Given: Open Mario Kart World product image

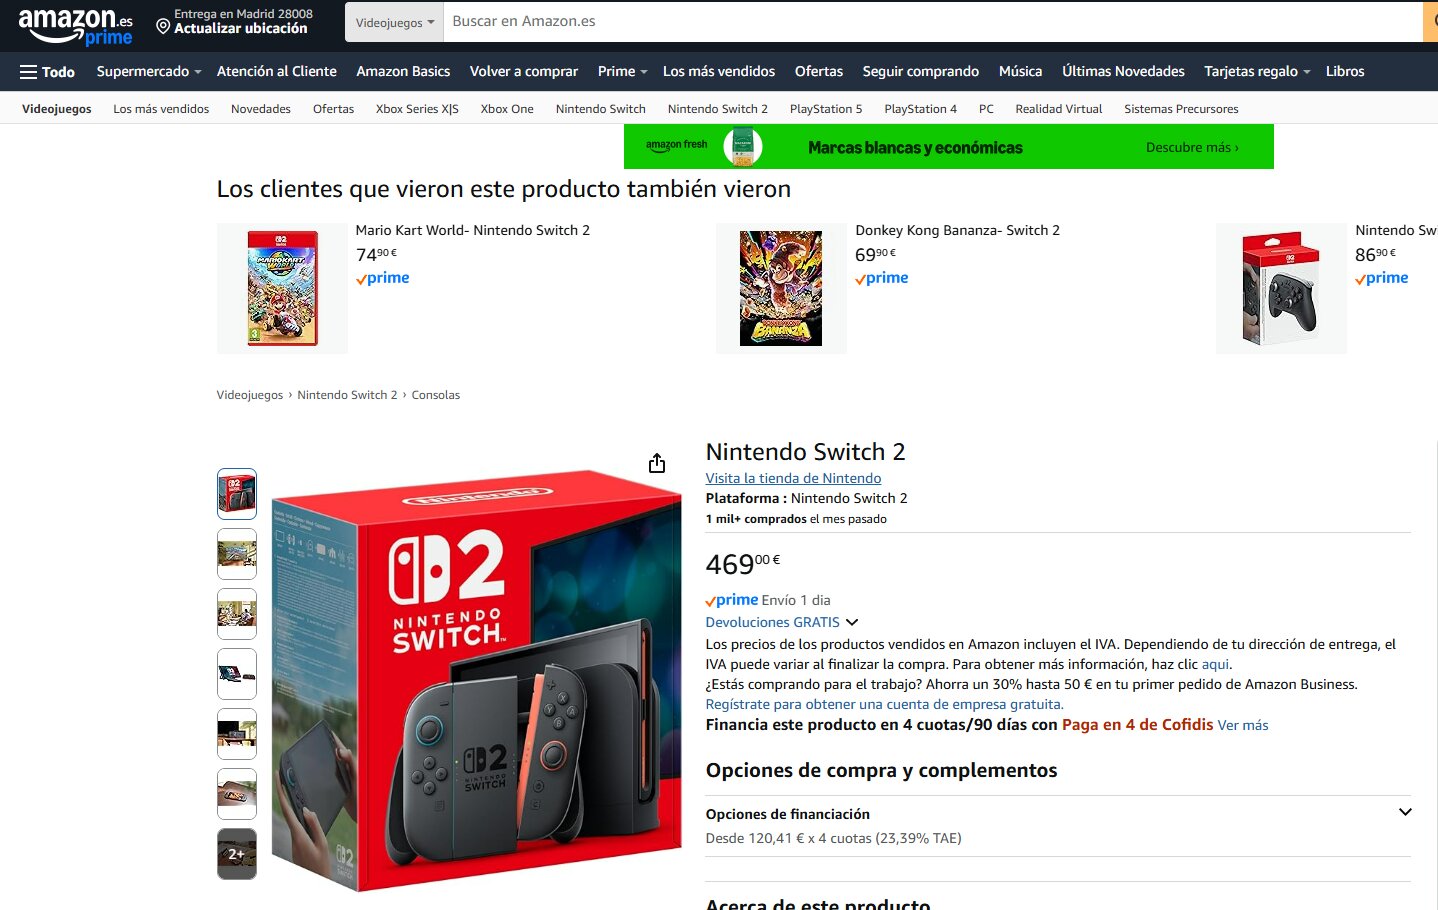Looking at the screenshot, I should coord(282,288).
